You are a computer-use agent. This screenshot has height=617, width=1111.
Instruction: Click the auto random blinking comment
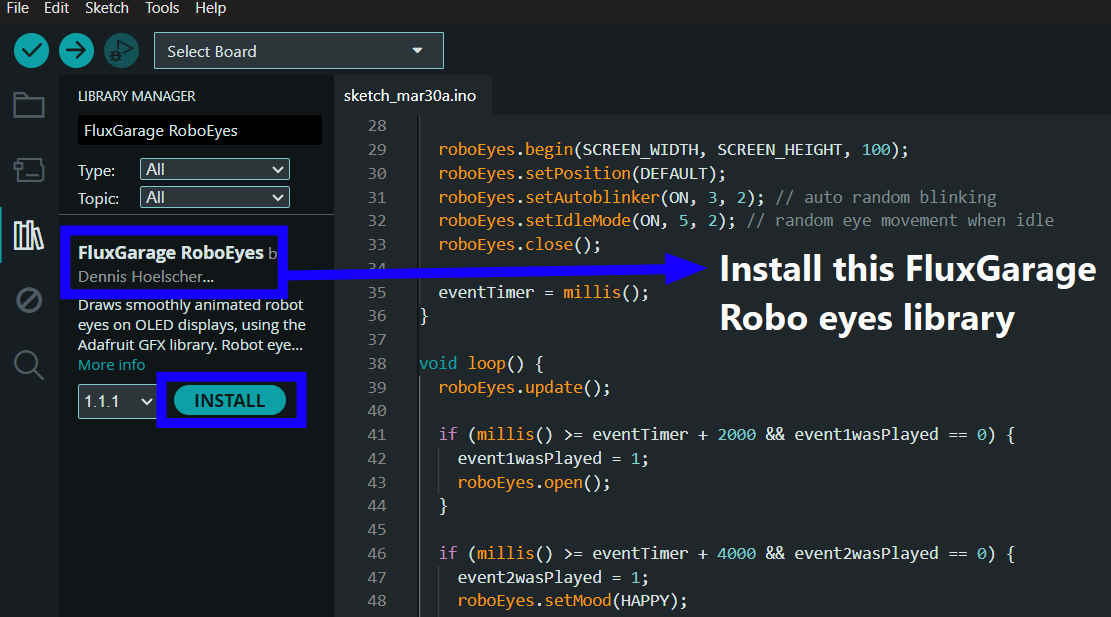point(886,197)
